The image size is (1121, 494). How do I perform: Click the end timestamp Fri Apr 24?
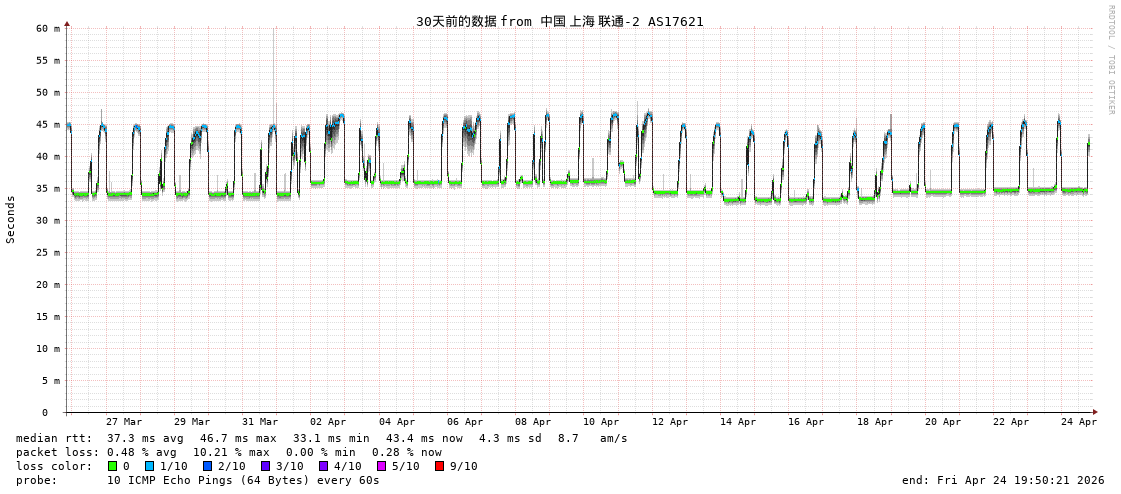pos(1002,480)
